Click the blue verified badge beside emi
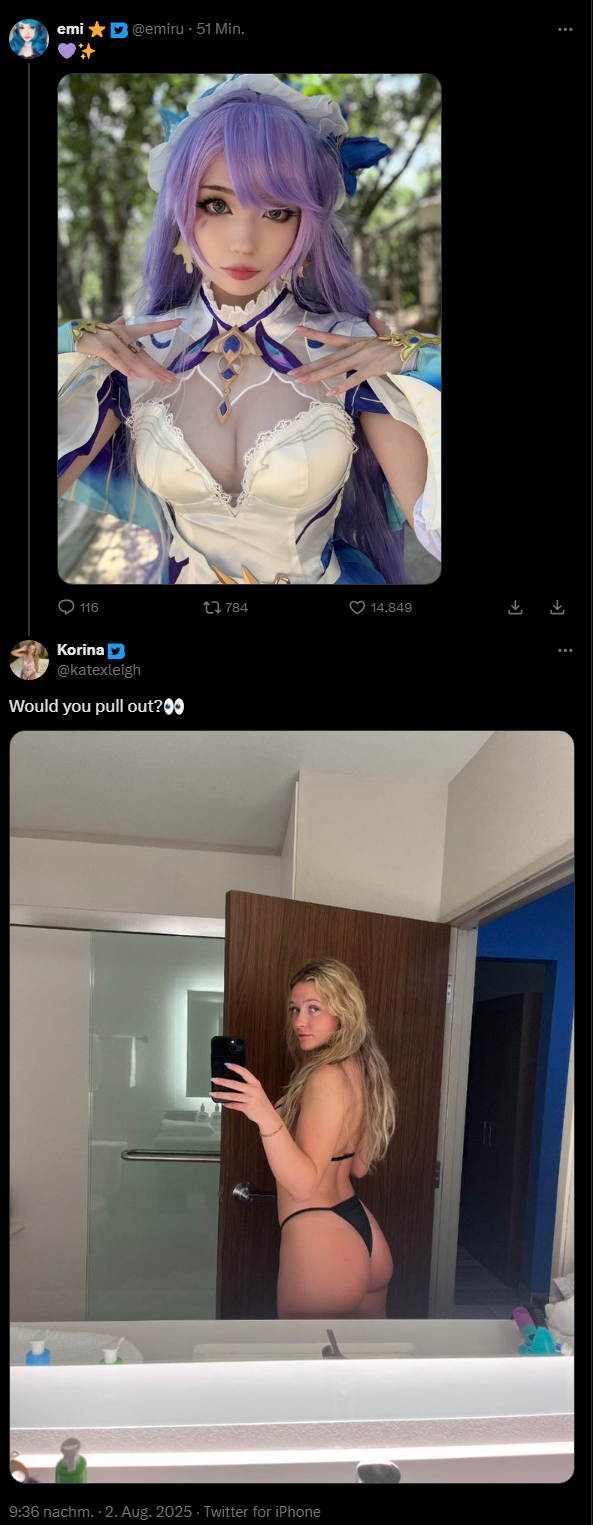The width and height of the screenshot is (593, 1525). point(119,30)
